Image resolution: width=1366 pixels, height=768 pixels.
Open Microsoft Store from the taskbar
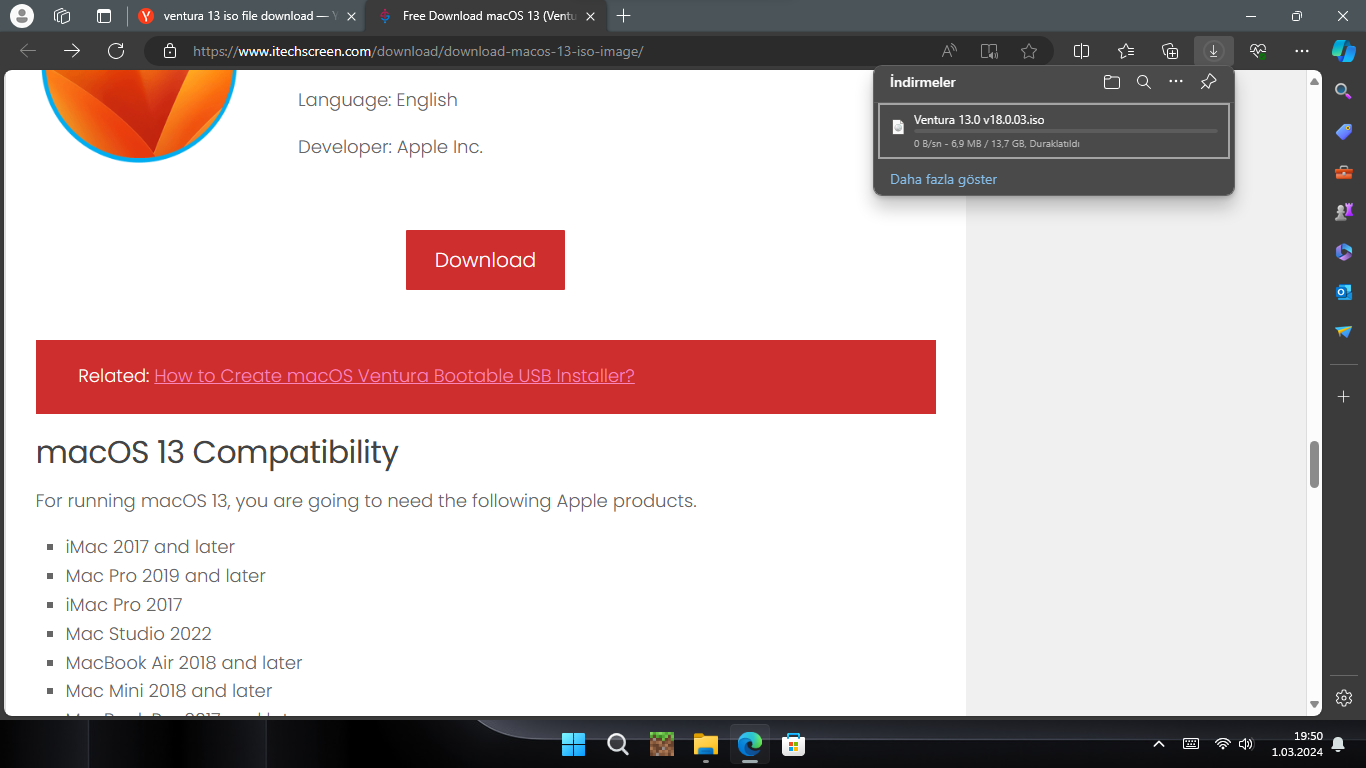[x=794, y=744]
